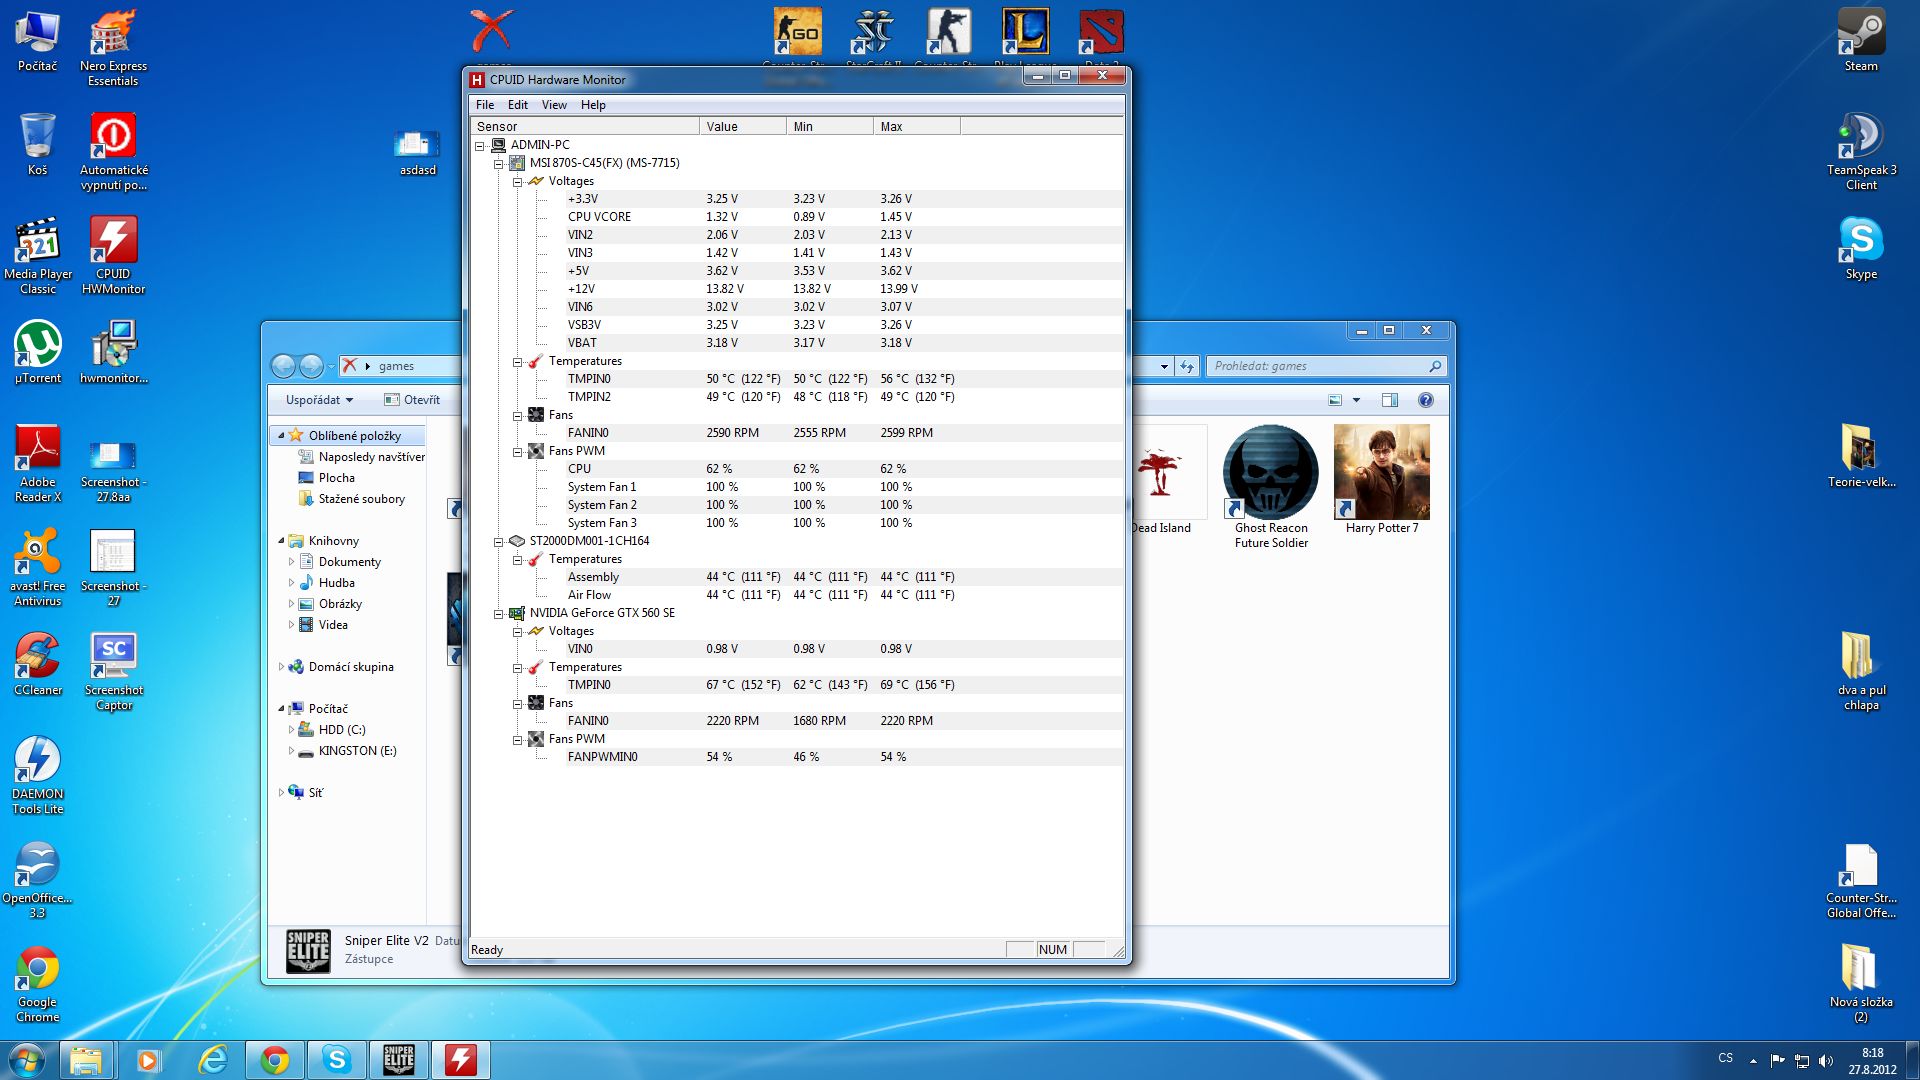Click the Max column header
The height and width of the screenshot is (1080, 1920).
[x=917, y=127]
